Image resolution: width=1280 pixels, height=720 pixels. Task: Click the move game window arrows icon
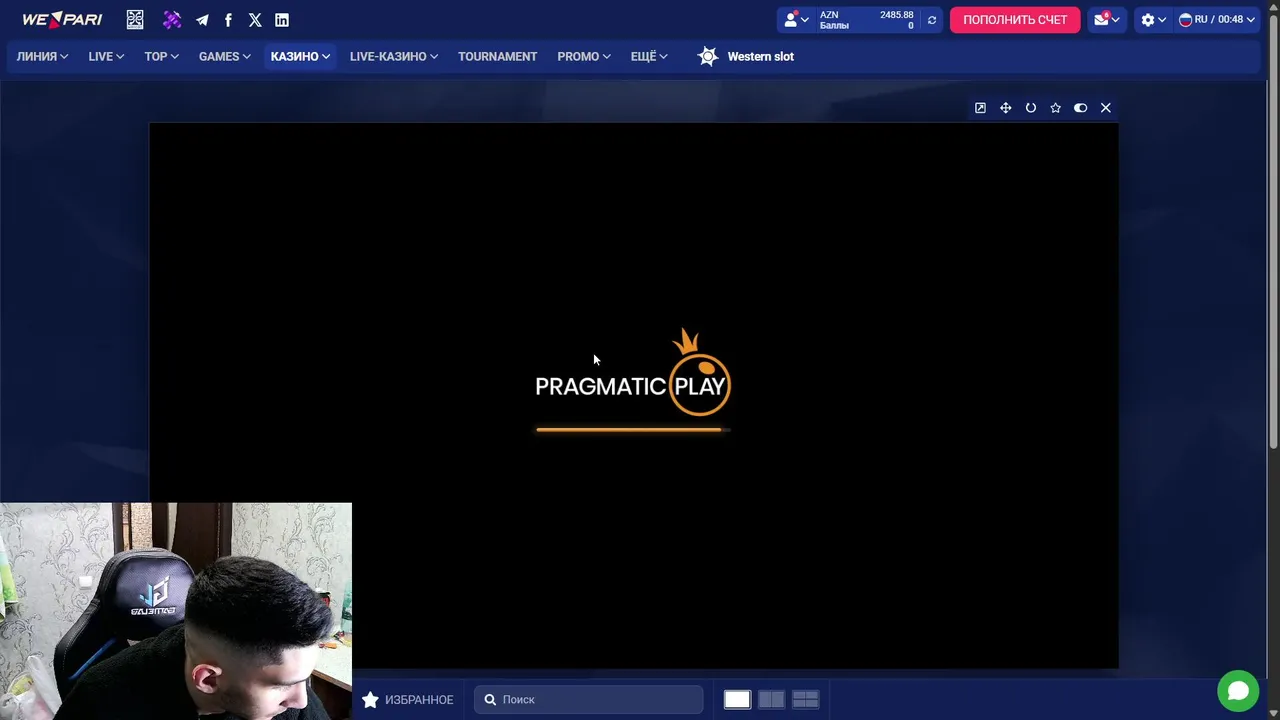(1005, 108)
